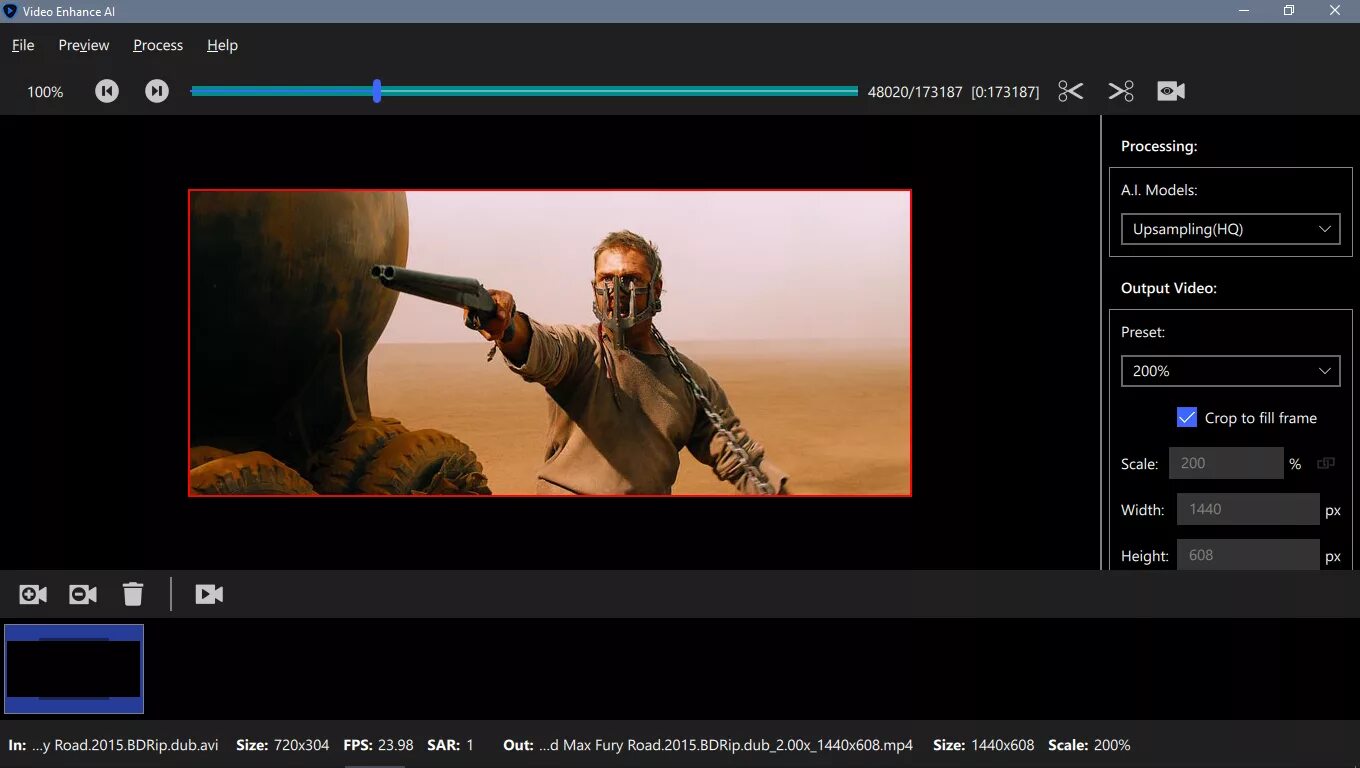The width and height of the screenshot is (1360, 768).
Task: Open the Preset 200% dropdown
Action: pos(1230,371)
